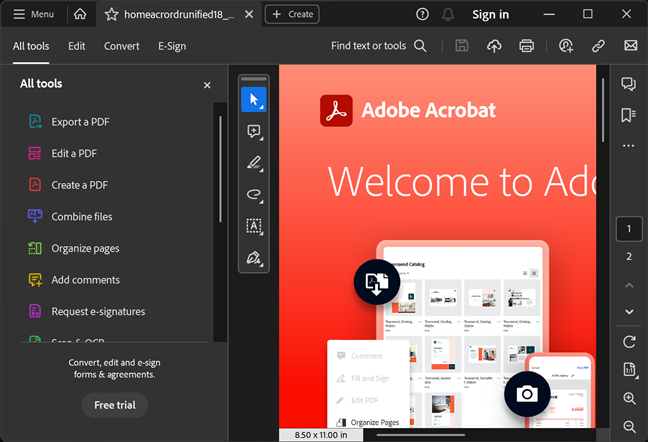
Task: Go to previous page up chevron
Action: (629, 285)
